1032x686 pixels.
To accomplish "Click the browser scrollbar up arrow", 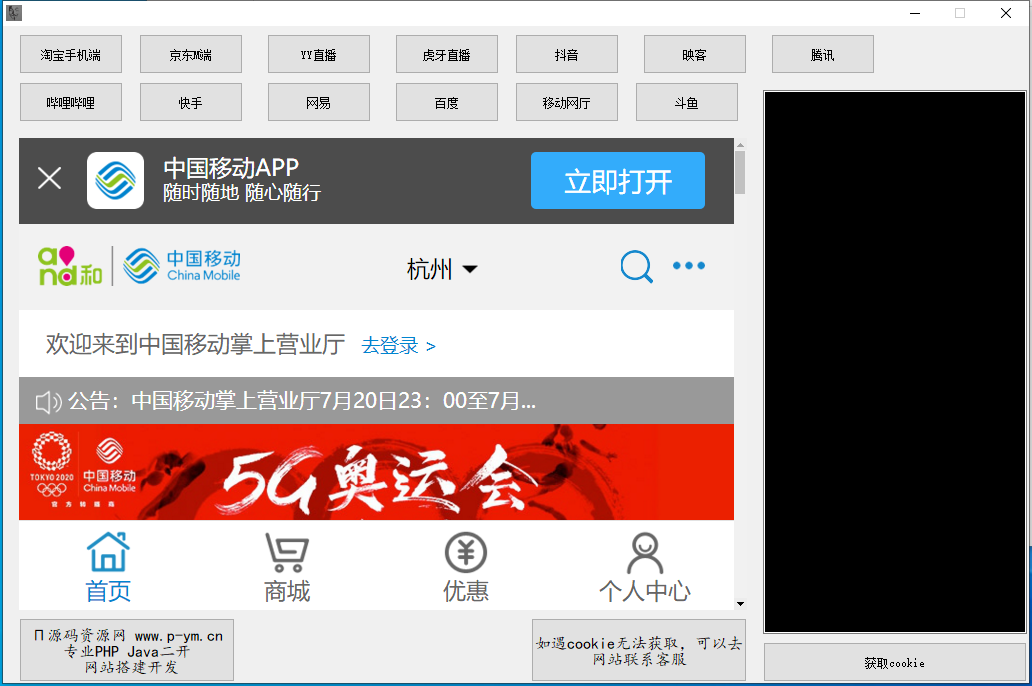I will tap(740, 144).
